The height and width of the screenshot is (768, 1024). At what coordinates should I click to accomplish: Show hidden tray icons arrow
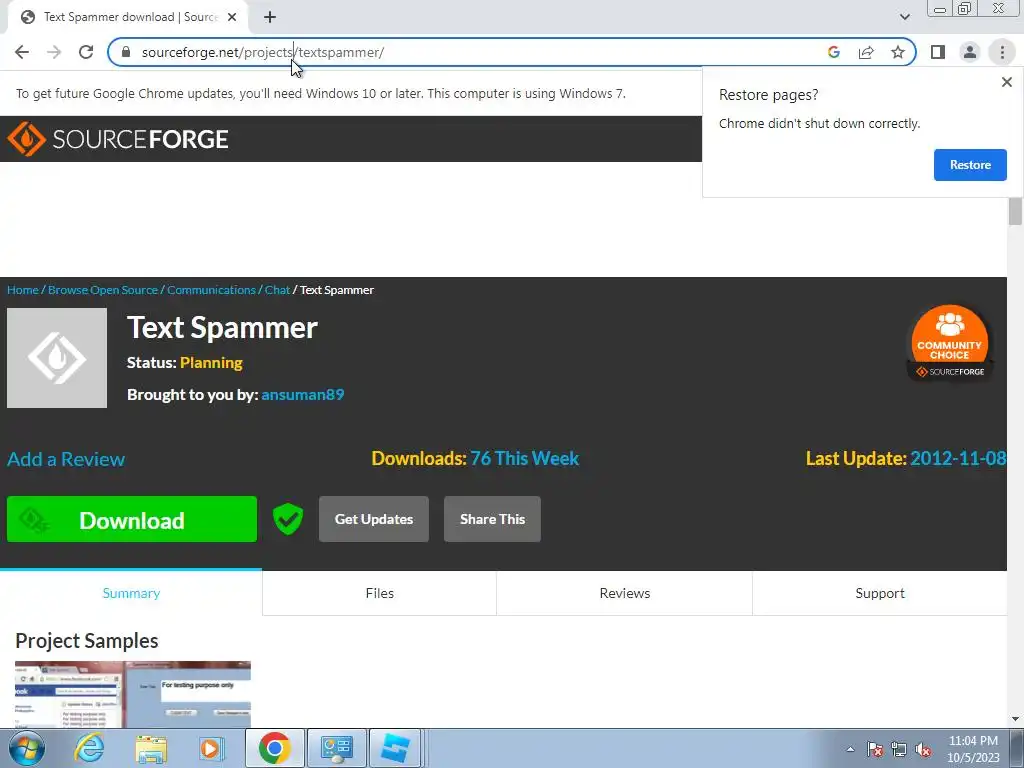850,749
